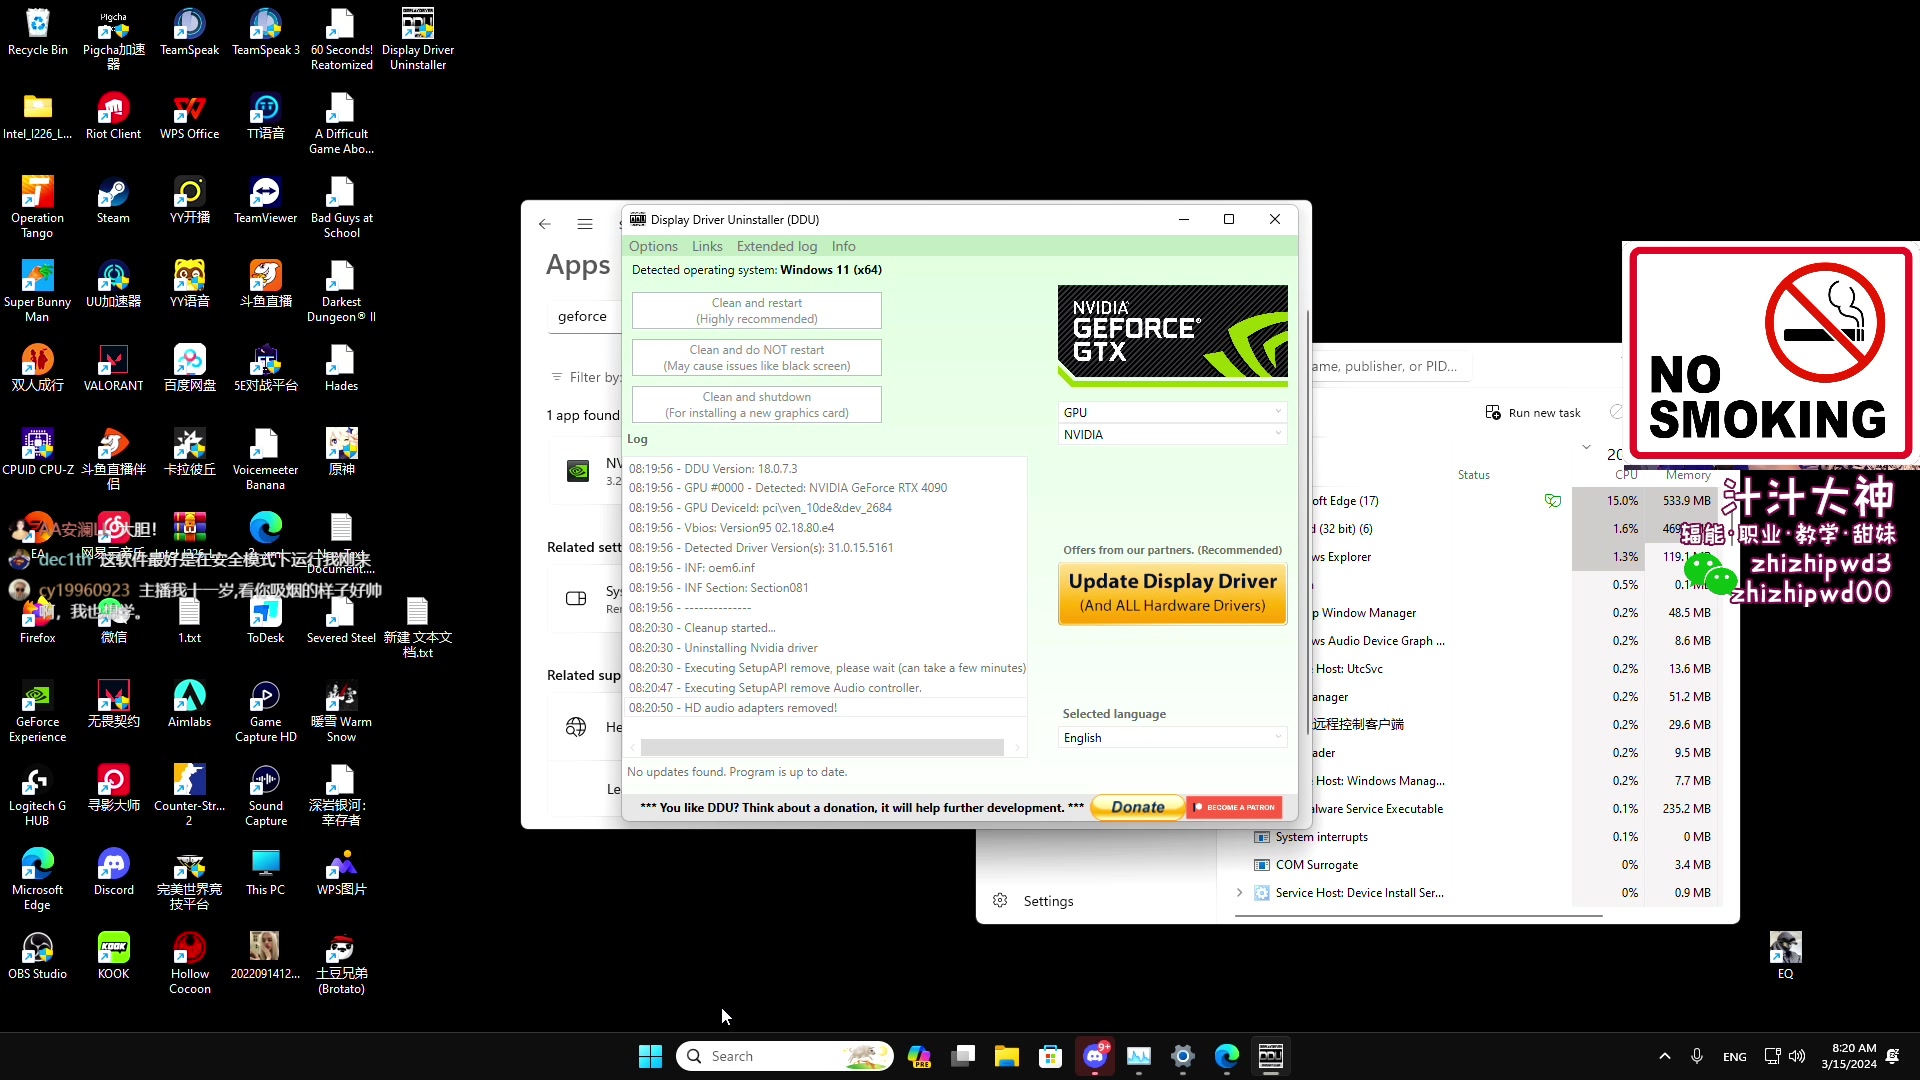
Task: Open Discord desktop icon
Action: click(113, 873)
